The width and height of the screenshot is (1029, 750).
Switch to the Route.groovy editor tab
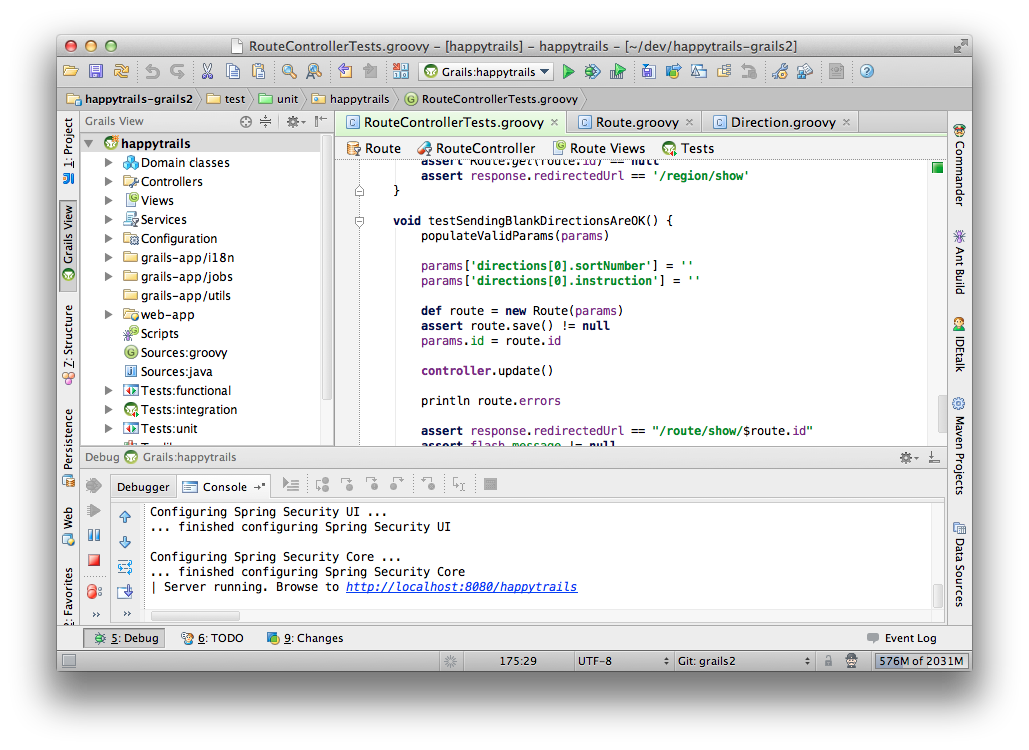click(636, 122)
